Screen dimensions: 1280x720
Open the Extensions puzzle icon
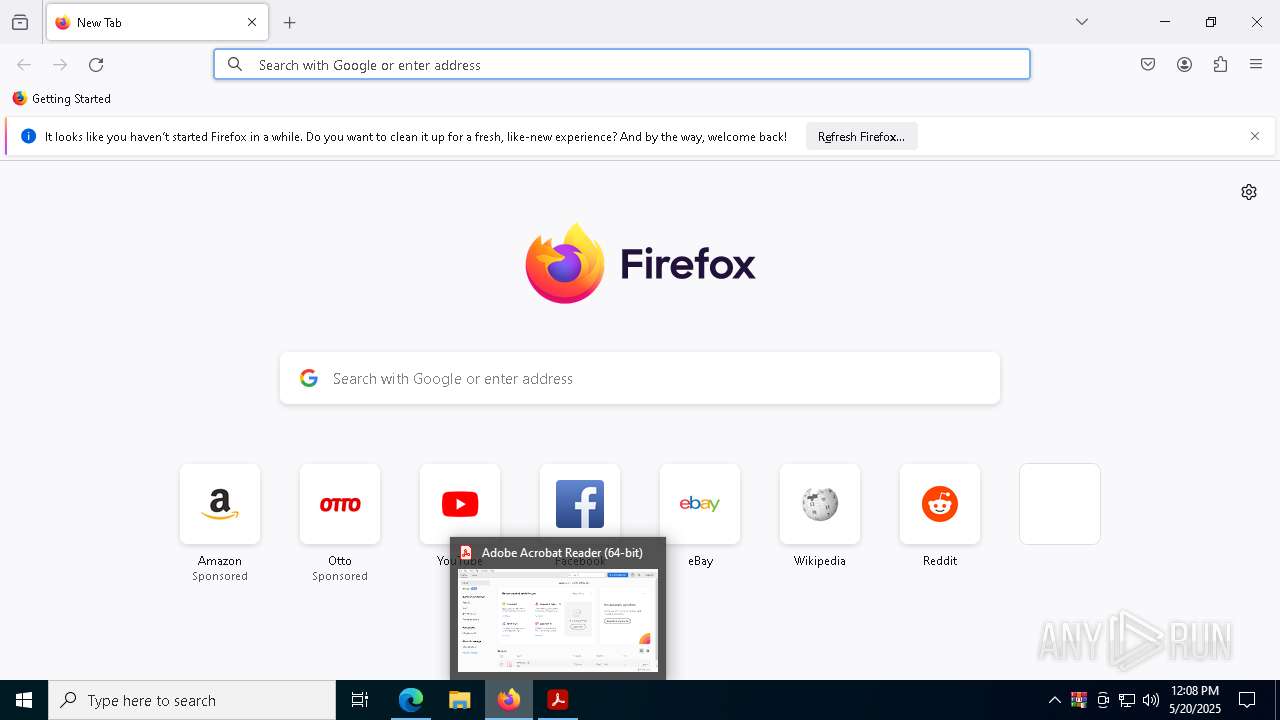tap(1220, 64)
